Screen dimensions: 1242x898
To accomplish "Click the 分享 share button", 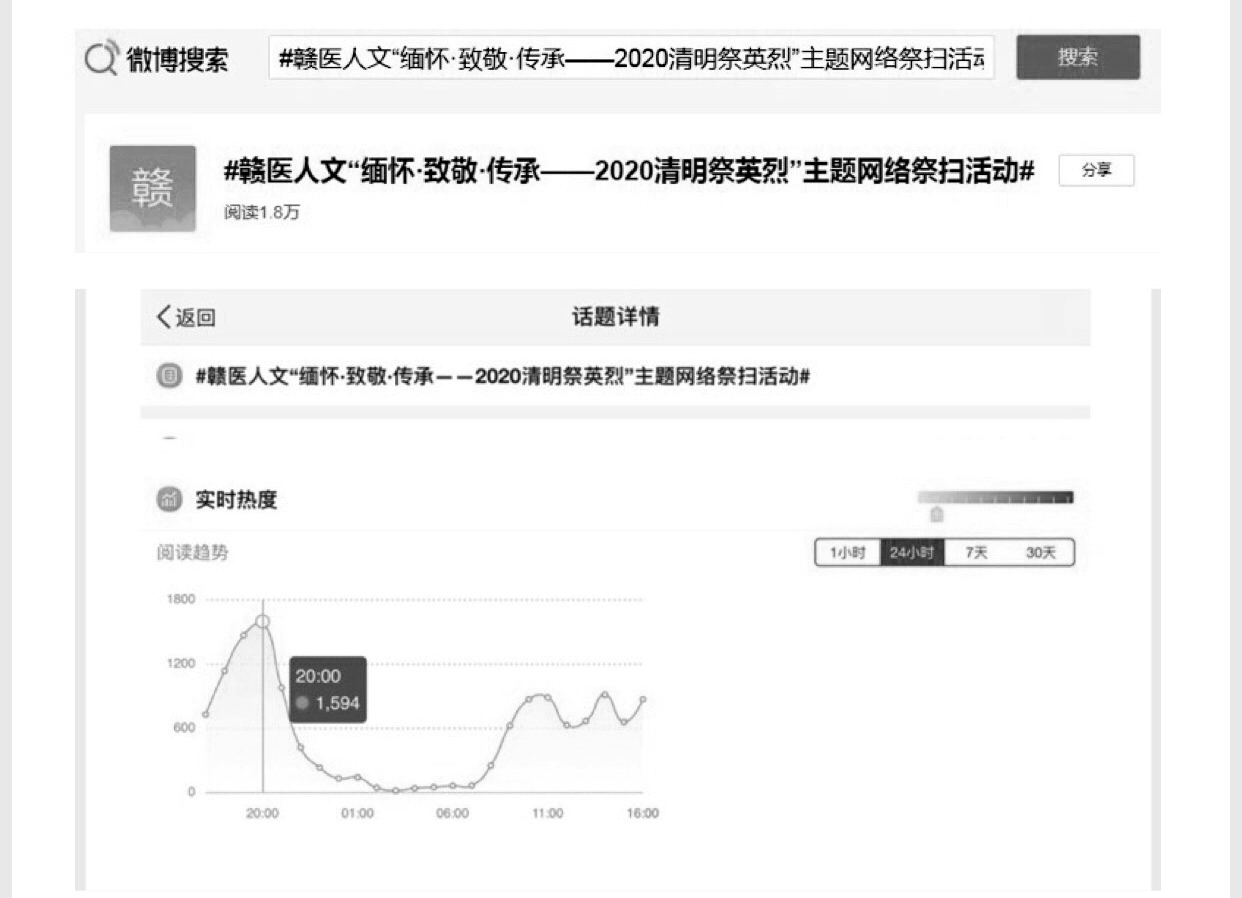I will coord(1096,171).
